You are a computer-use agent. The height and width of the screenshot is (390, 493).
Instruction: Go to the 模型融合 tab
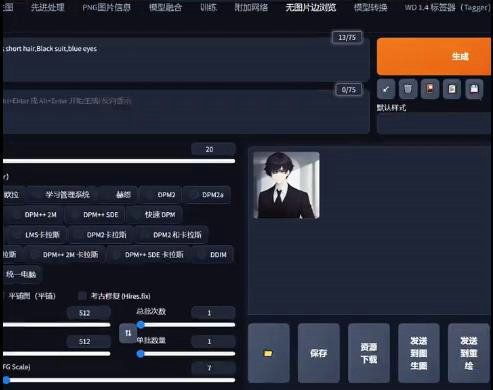(165, 7)
